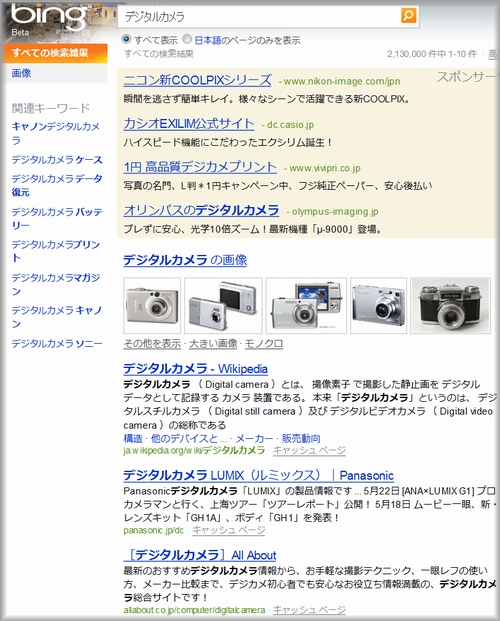Click the 2,130,000 件中 1-10 件 result count
The width and height of the screenshot is (500, 621).
click(x=432, y=54)
